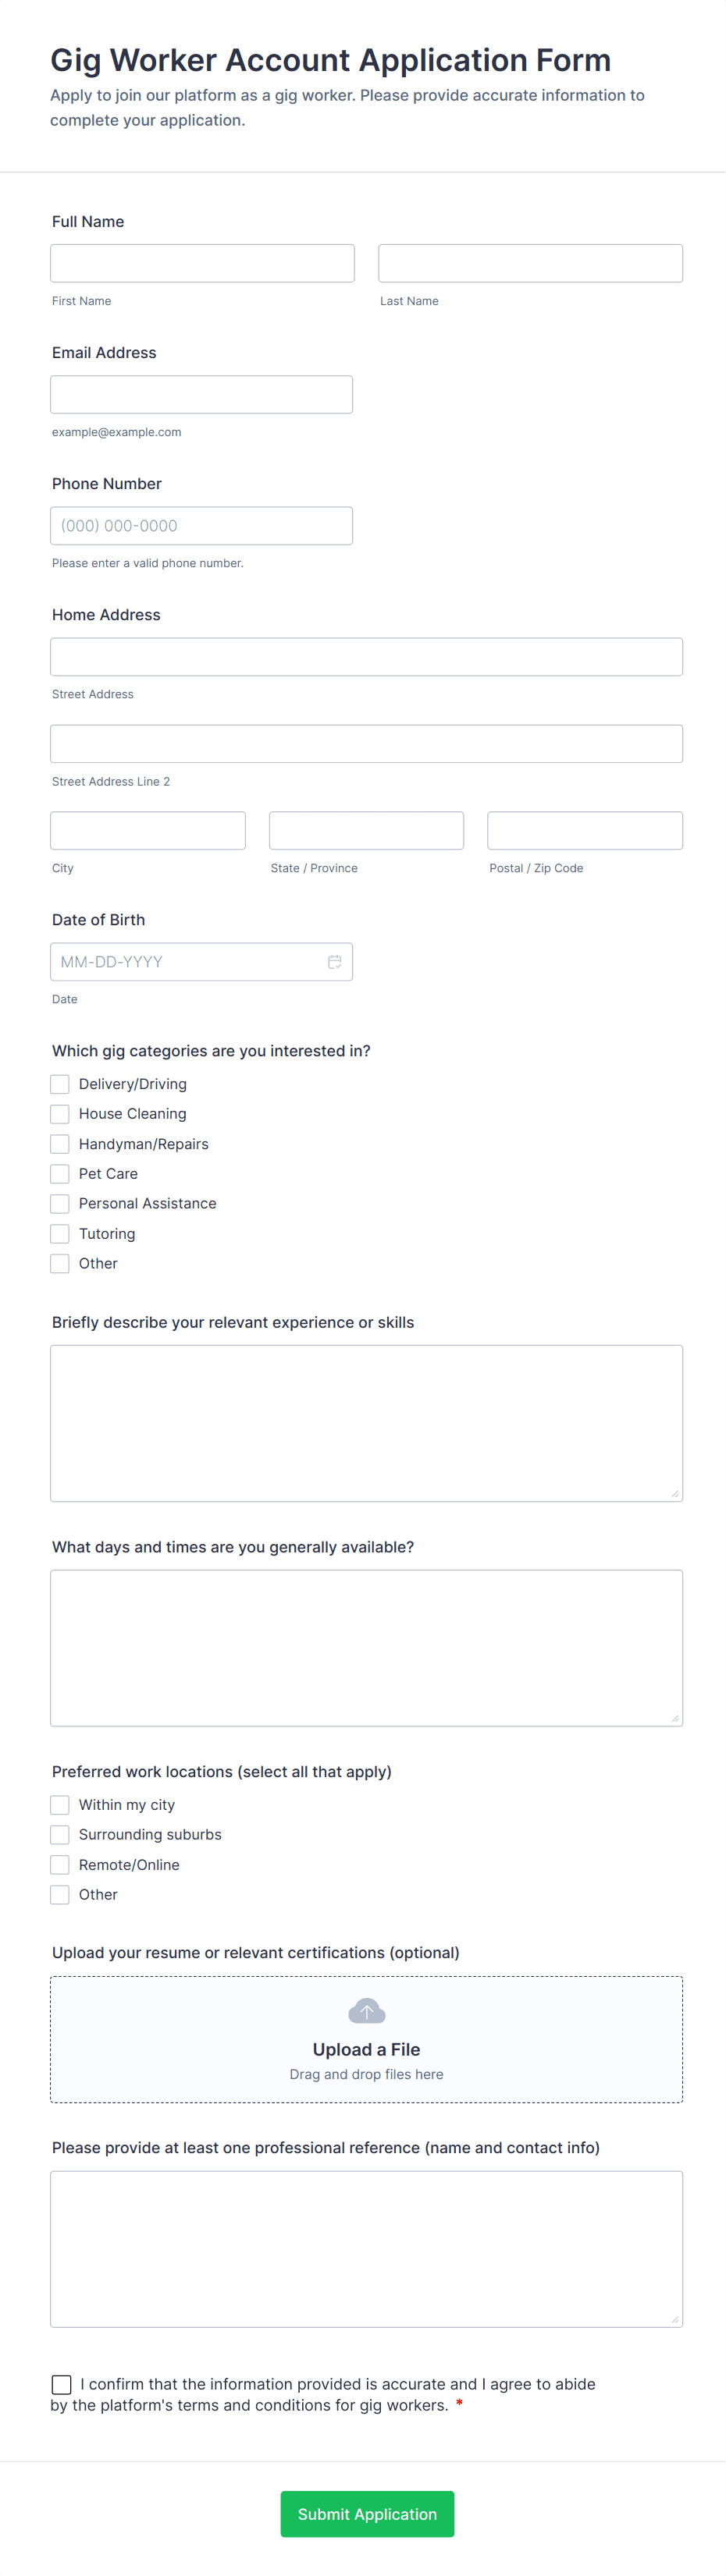The height and width of the screenshot is (2576, 726).
Task: Enable the Pet Care checkbox
Action: (x=60, y=1174)
